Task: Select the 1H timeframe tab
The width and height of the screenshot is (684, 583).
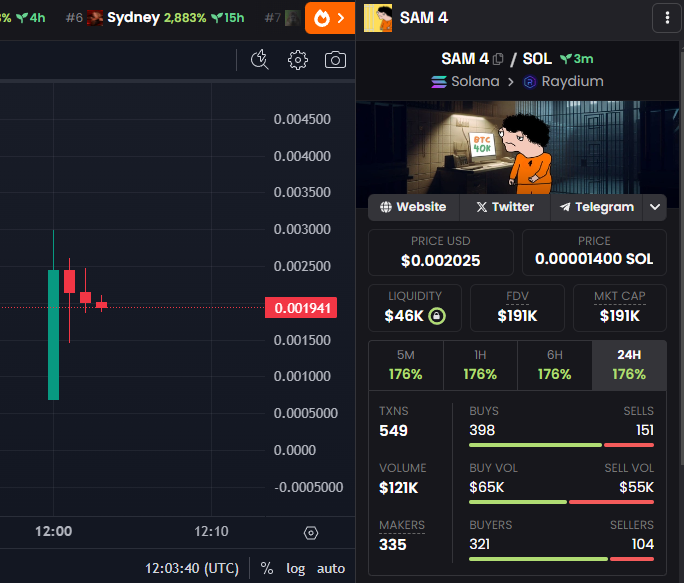Action: click(480, 365)
